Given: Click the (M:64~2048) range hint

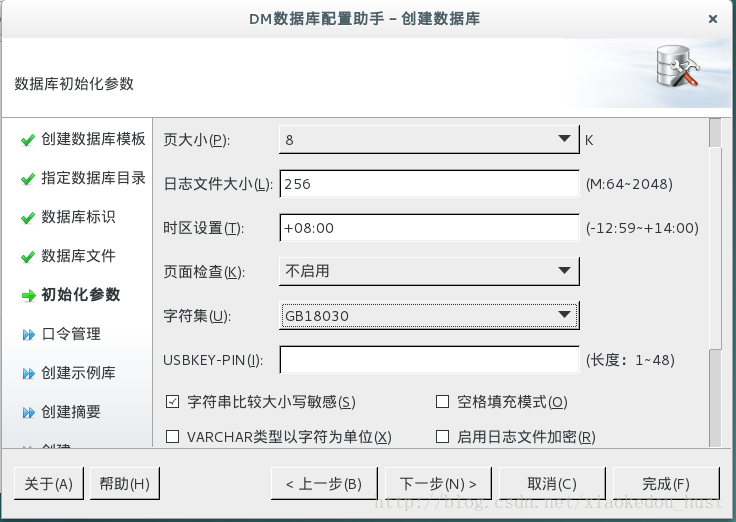Looking at the screenshot, I should coord(629,184).
